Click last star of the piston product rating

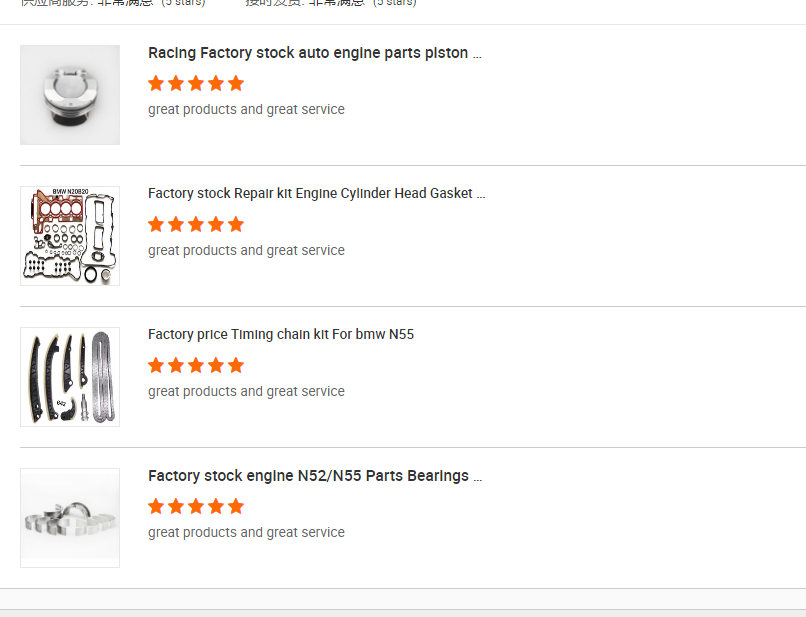tap(236, 83)
